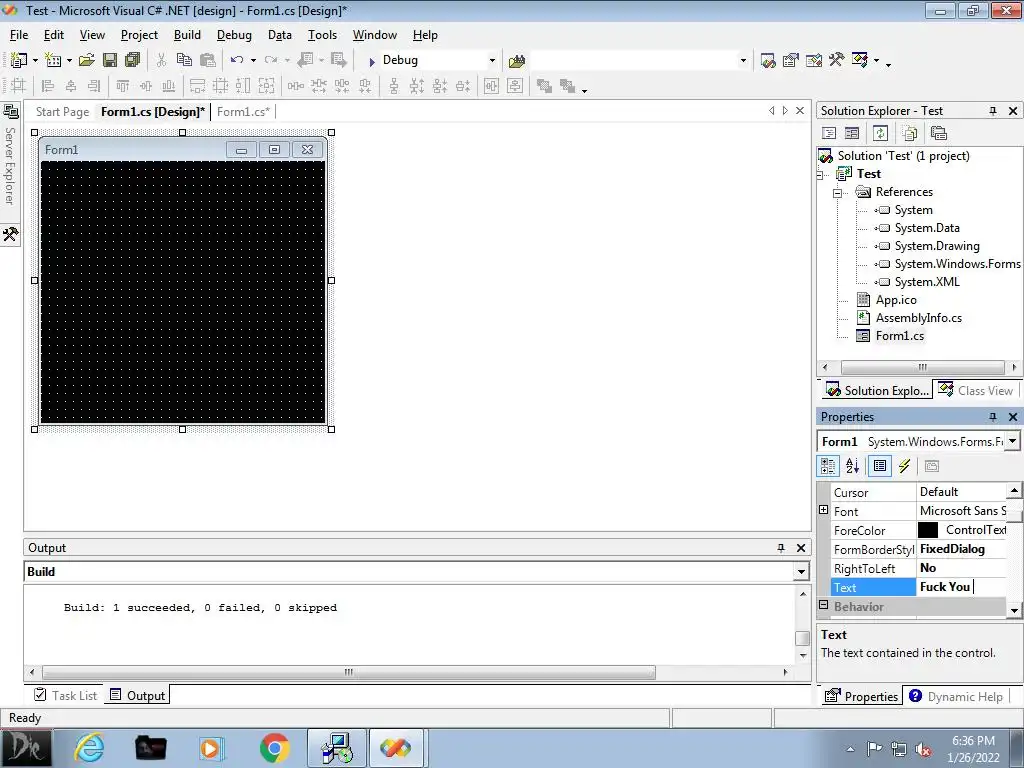
Task: Click Solution Explorer horizontal scrollbar thumb
Action: [922, 367]
